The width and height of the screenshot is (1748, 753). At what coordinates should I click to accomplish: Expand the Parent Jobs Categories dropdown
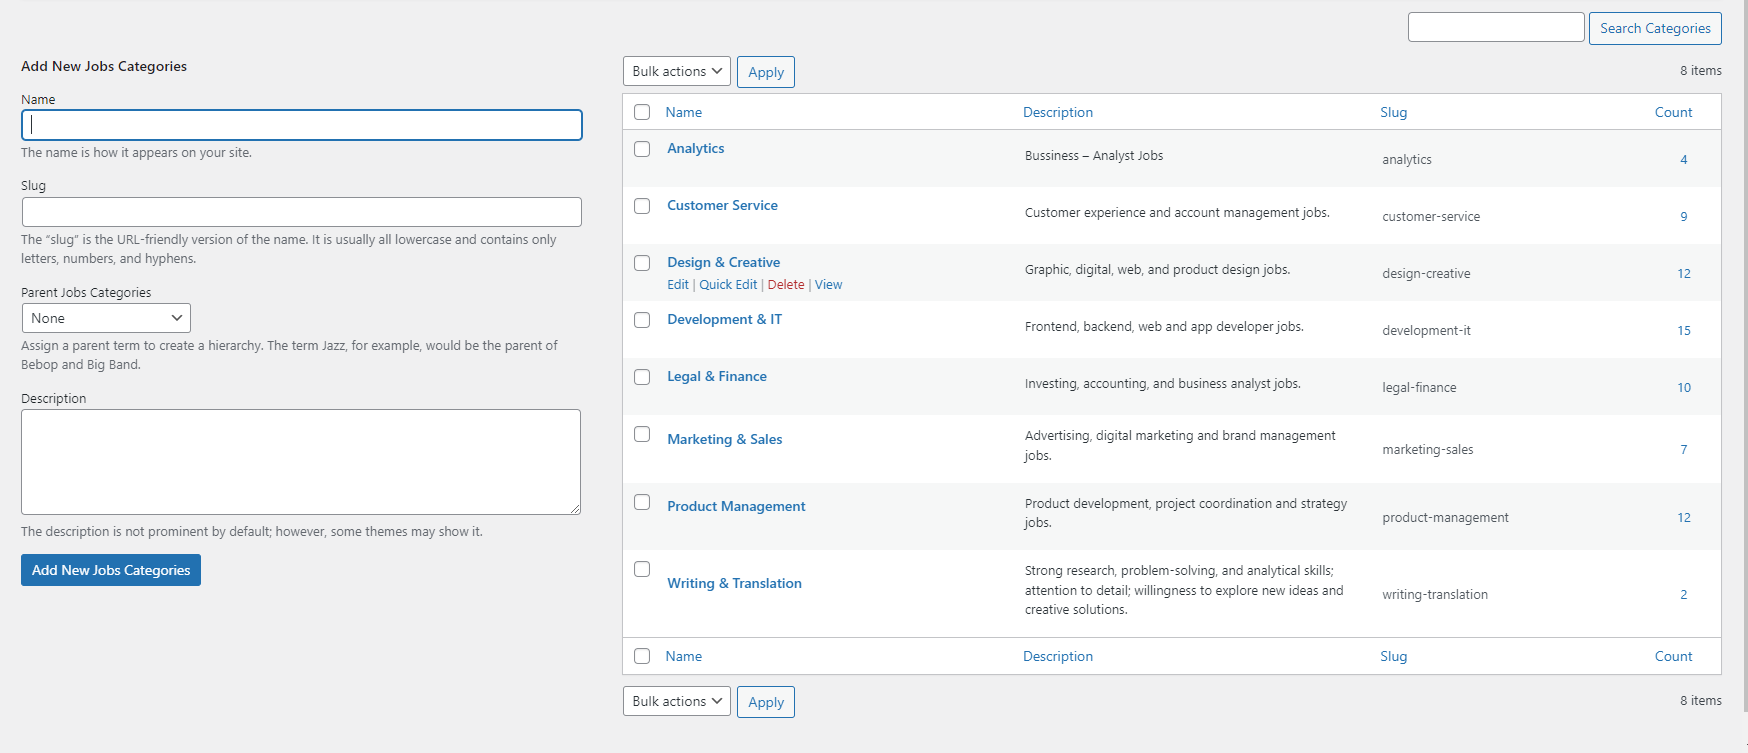click(x=106, y=318)
